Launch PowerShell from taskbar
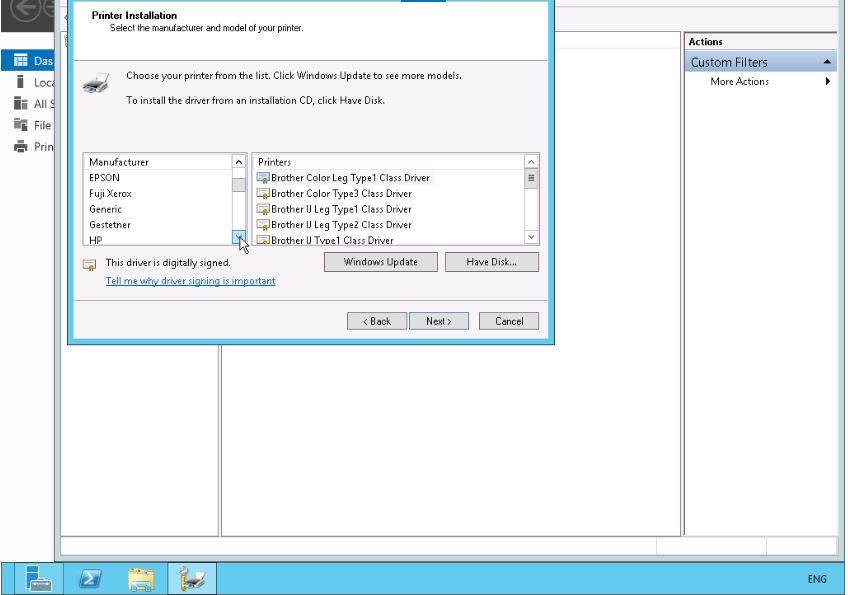 click(90, 578)
